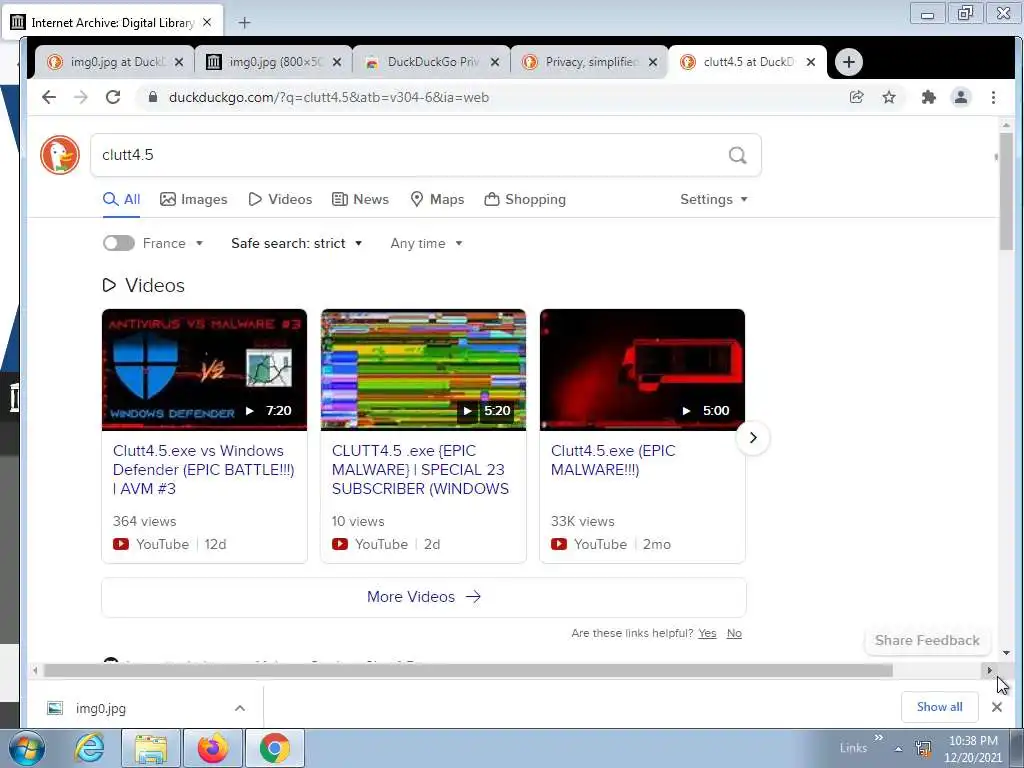
Task: Click the forward navigation arrow
Action: [80, 97]
